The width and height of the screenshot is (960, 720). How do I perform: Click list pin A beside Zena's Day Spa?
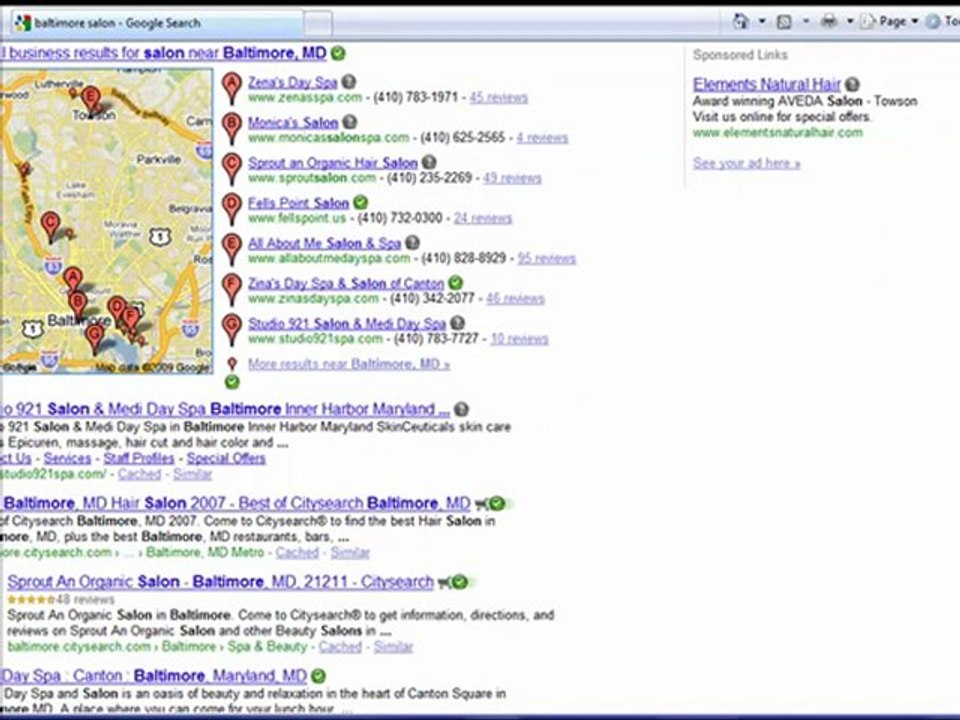231,88
